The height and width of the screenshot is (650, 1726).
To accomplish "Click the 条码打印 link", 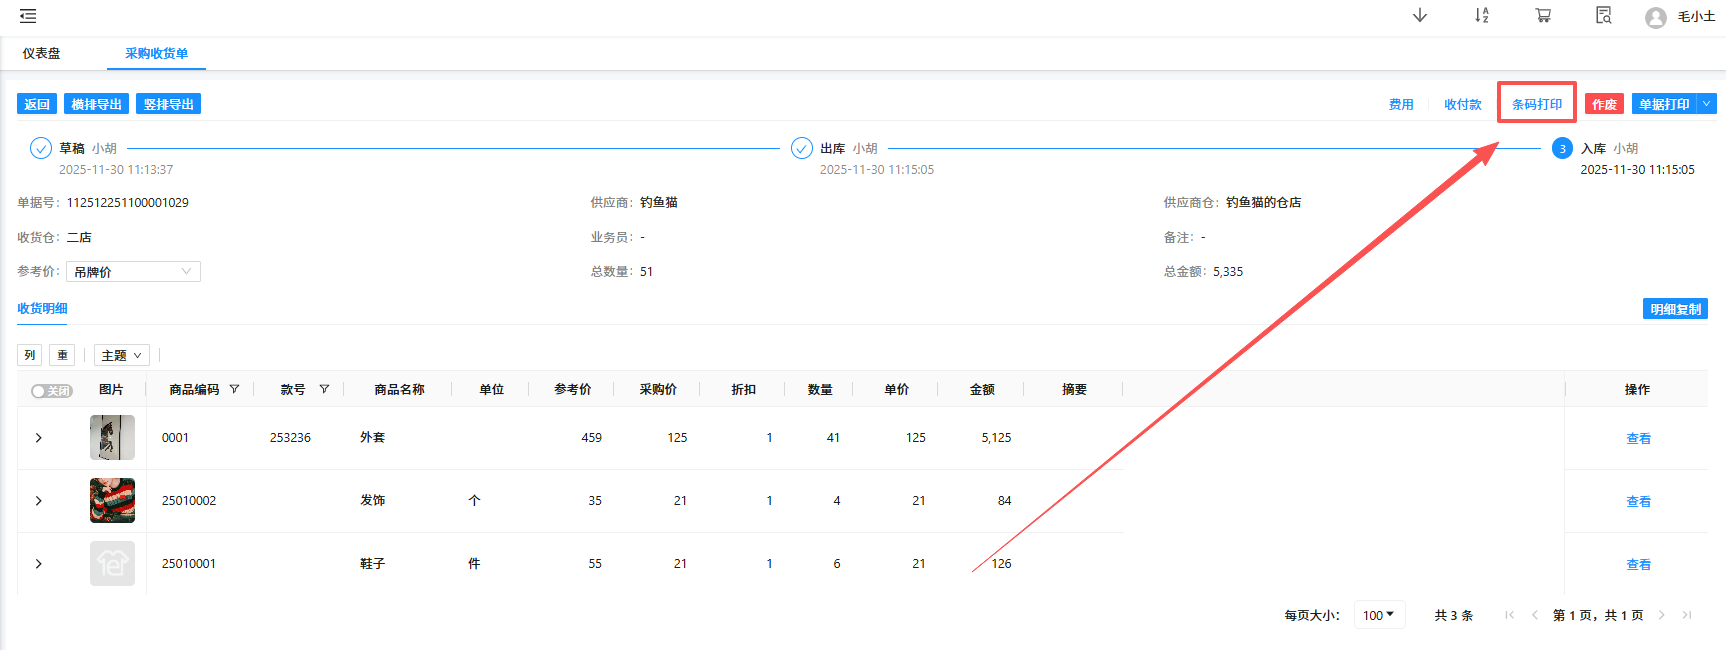I will coord(1536,104).
